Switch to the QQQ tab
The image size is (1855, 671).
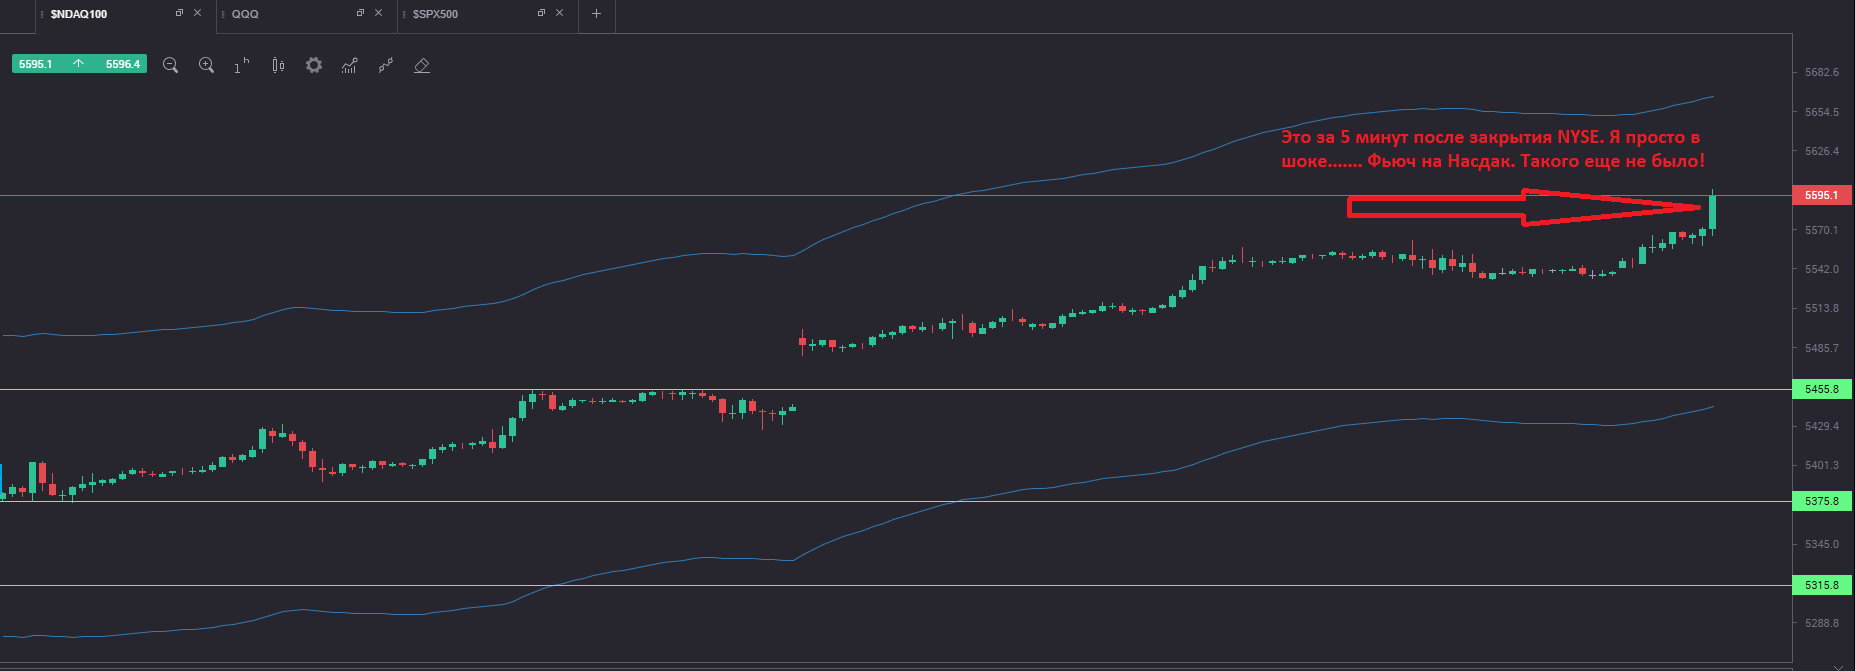point(245,14)
